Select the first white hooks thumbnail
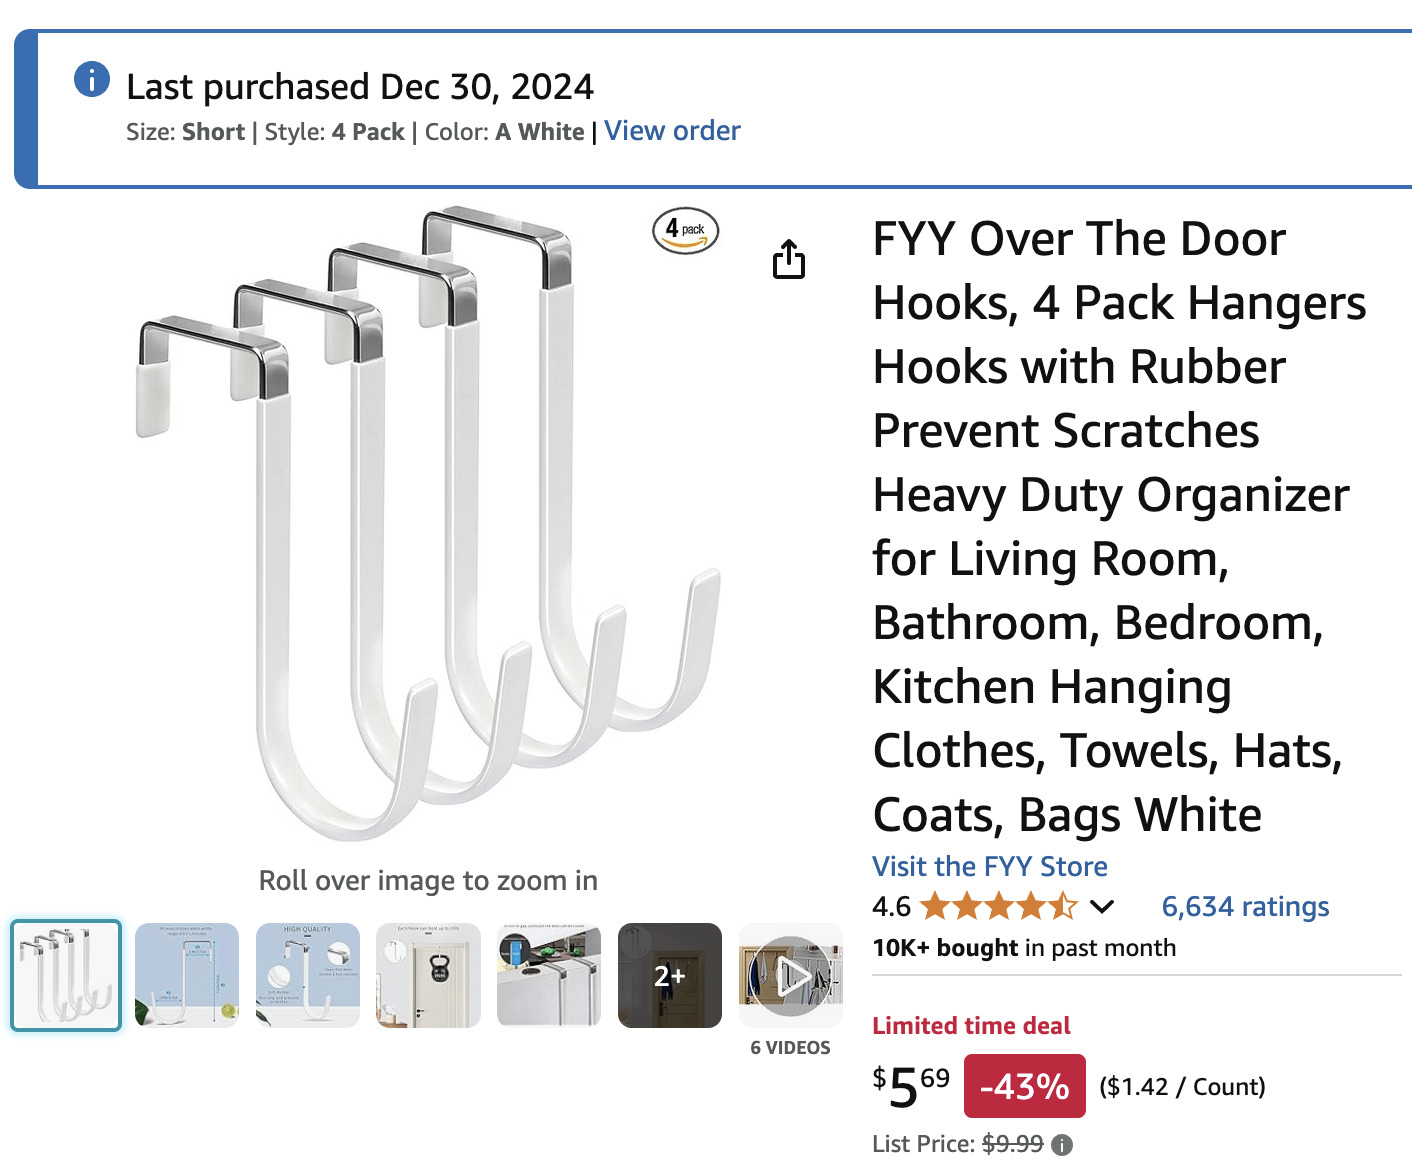1412x1170 pixels. click(x=66, y=976)
